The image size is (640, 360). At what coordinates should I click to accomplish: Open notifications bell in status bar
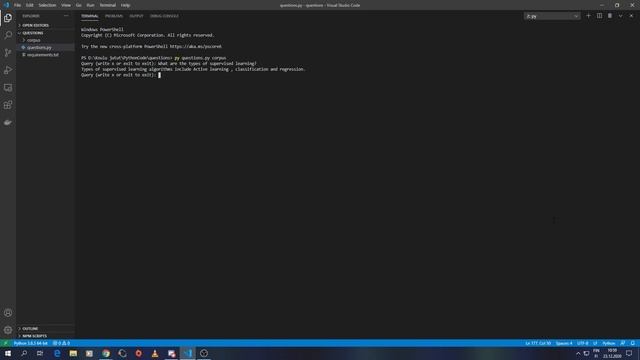coord(632,343)
